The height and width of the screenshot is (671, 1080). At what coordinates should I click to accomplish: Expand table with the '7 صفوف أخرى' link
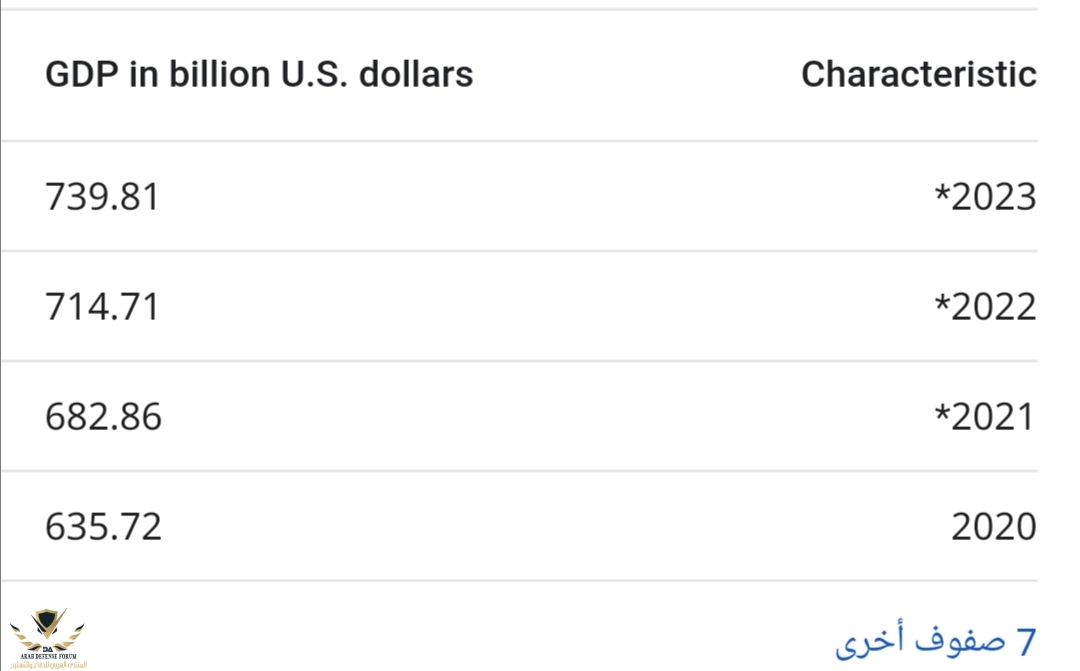click(935, 640)
